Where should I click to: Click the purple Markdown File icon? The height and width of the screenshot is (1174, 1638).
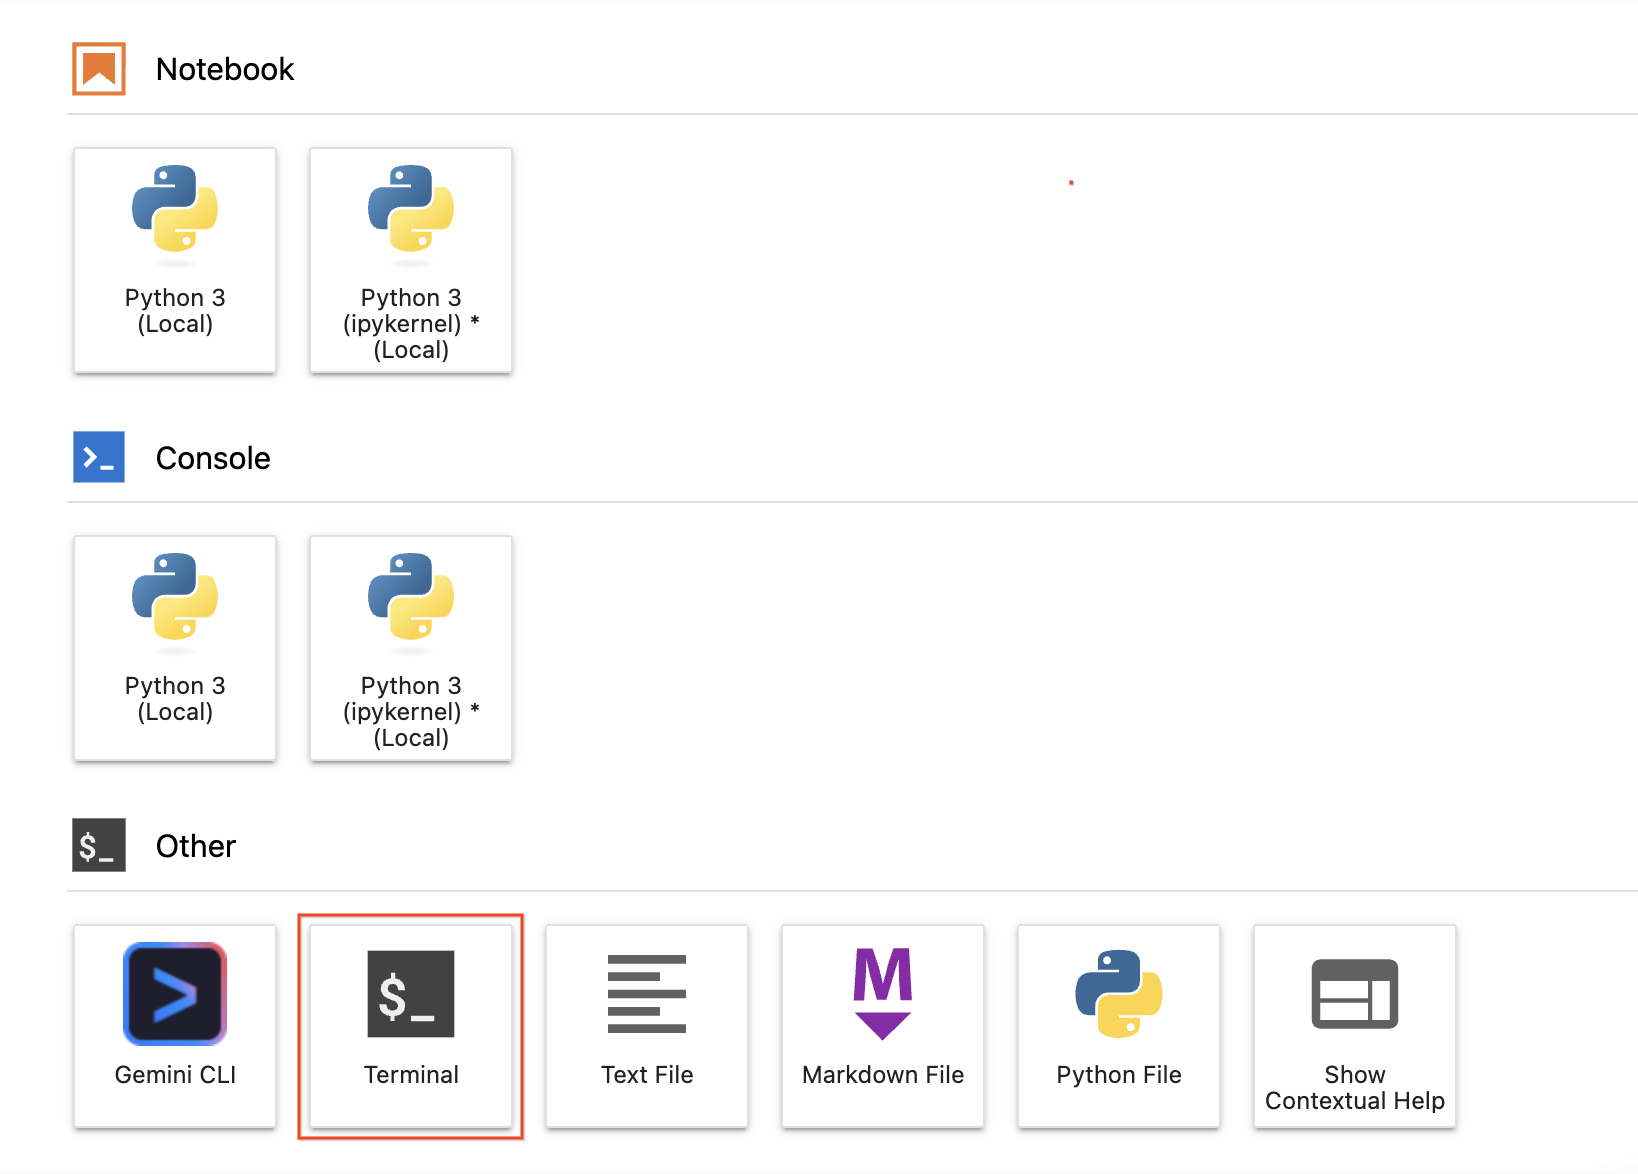coord(883,994)
